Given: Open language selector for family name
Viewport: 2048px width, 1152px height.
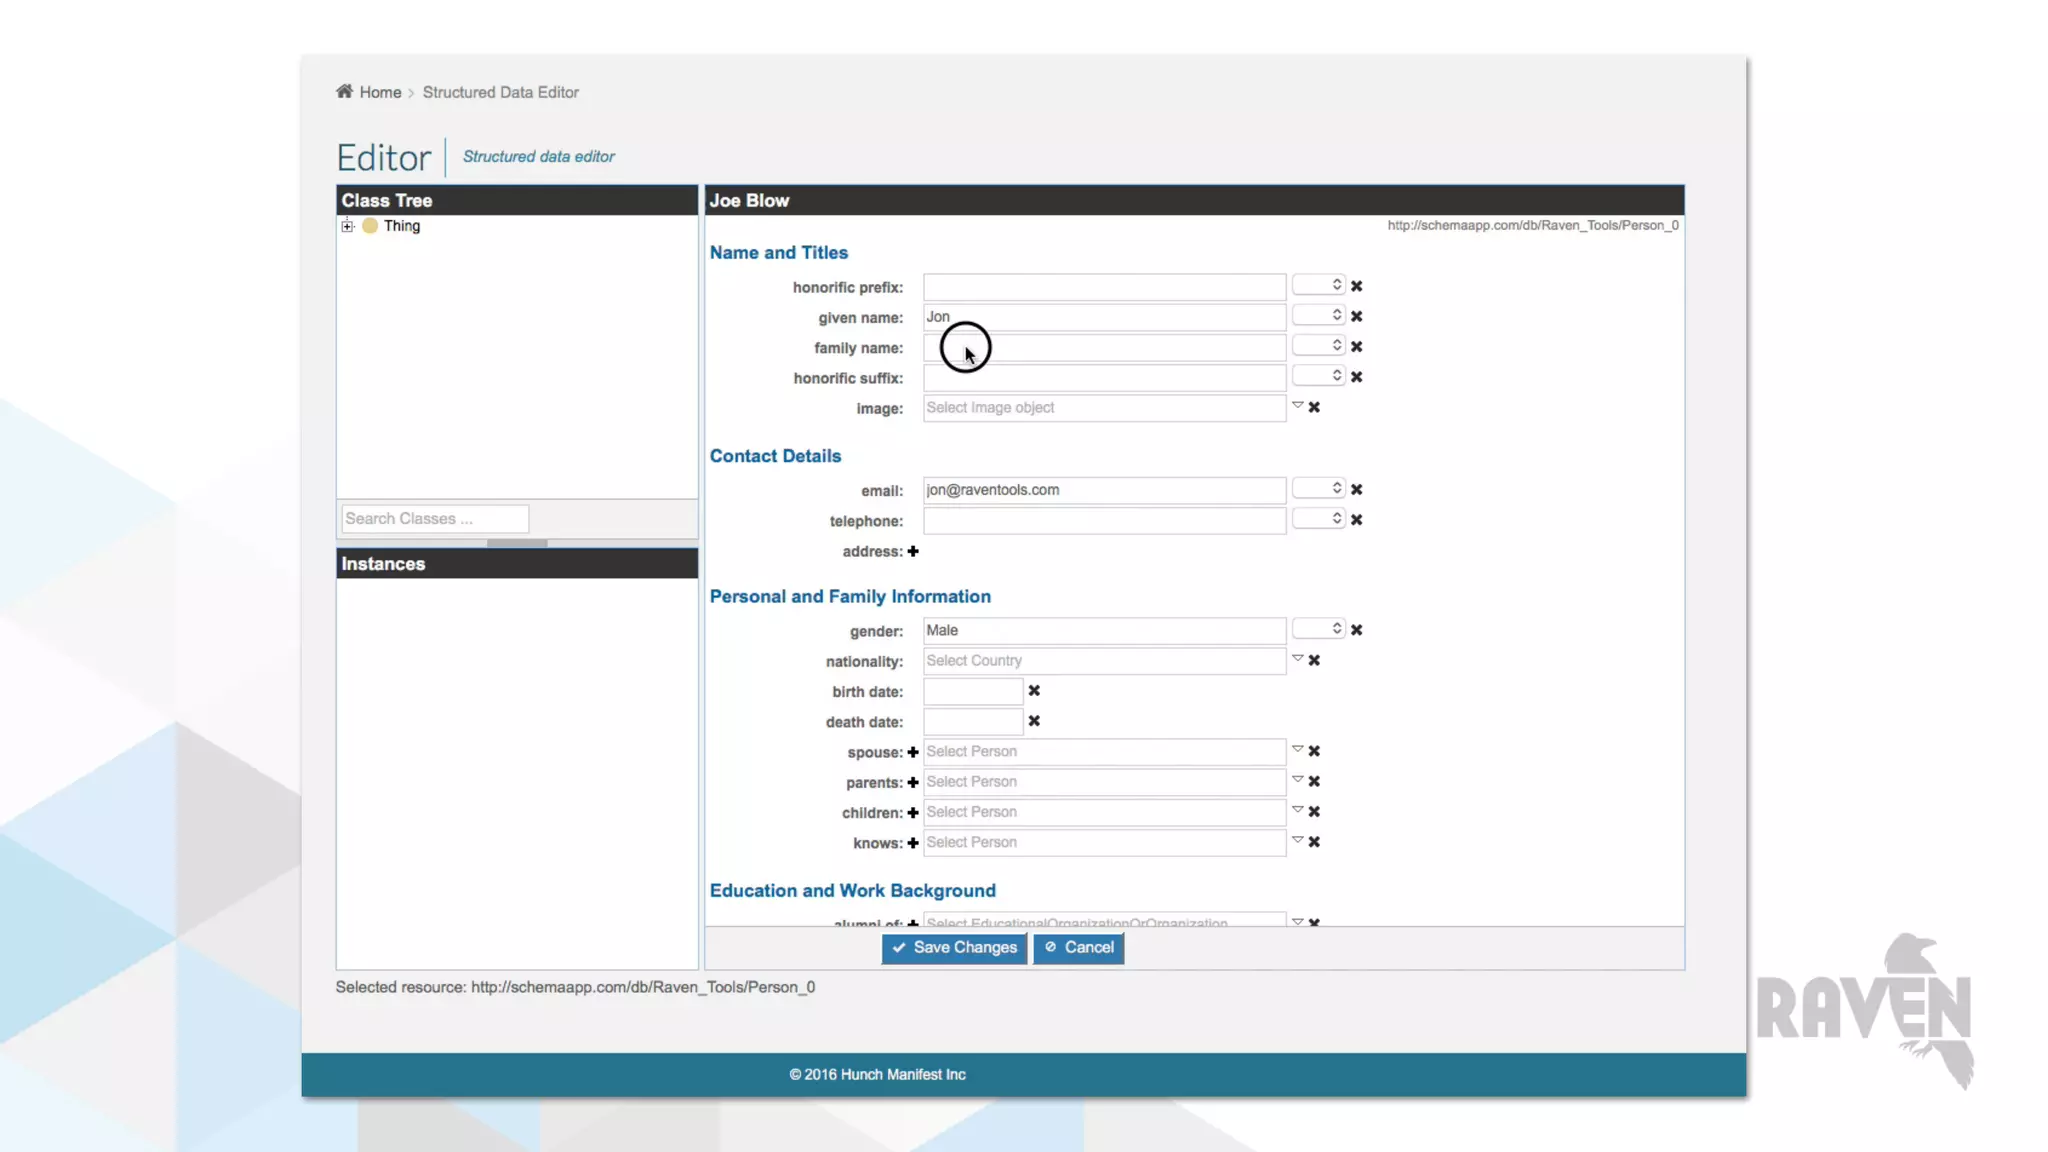Looking at the screenshot, I should click(1318, 346).
